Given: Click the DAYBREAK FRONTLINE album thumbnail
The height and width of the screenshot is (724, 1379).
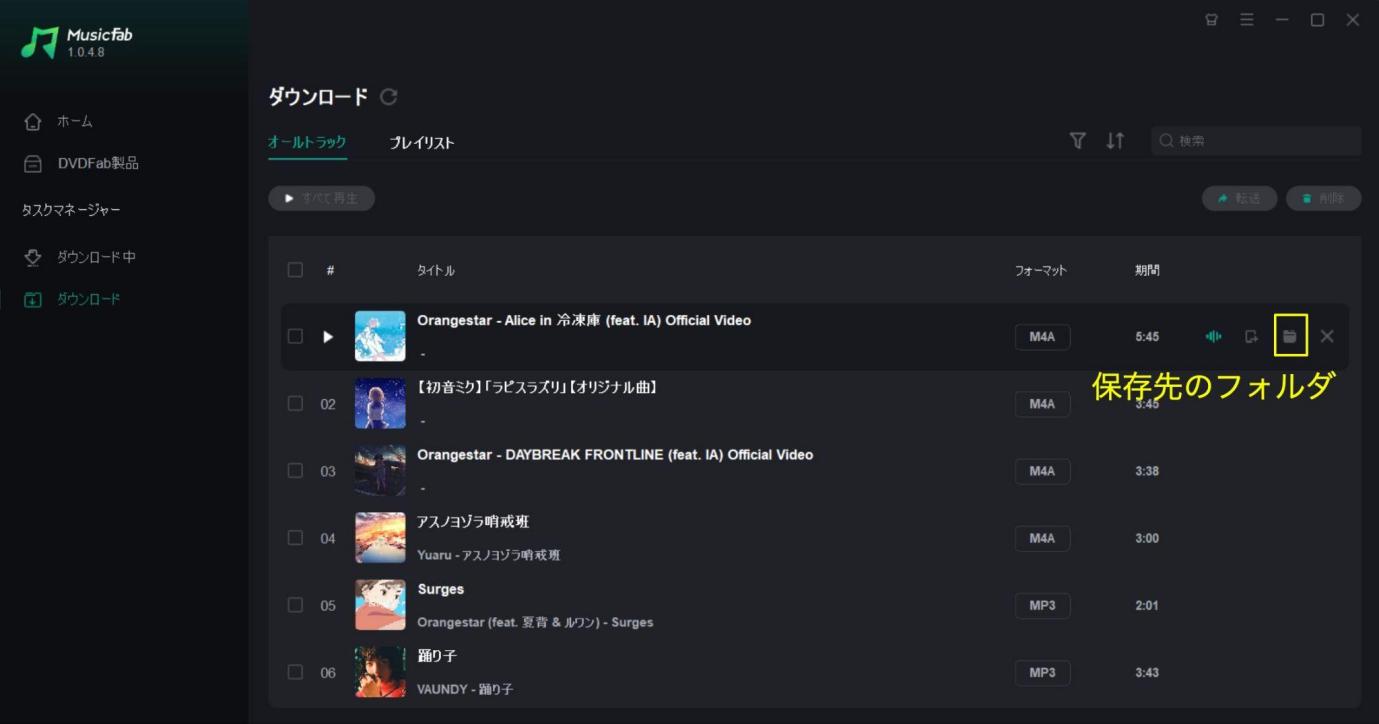Looking at the screenshot, I should click(380, 470).
